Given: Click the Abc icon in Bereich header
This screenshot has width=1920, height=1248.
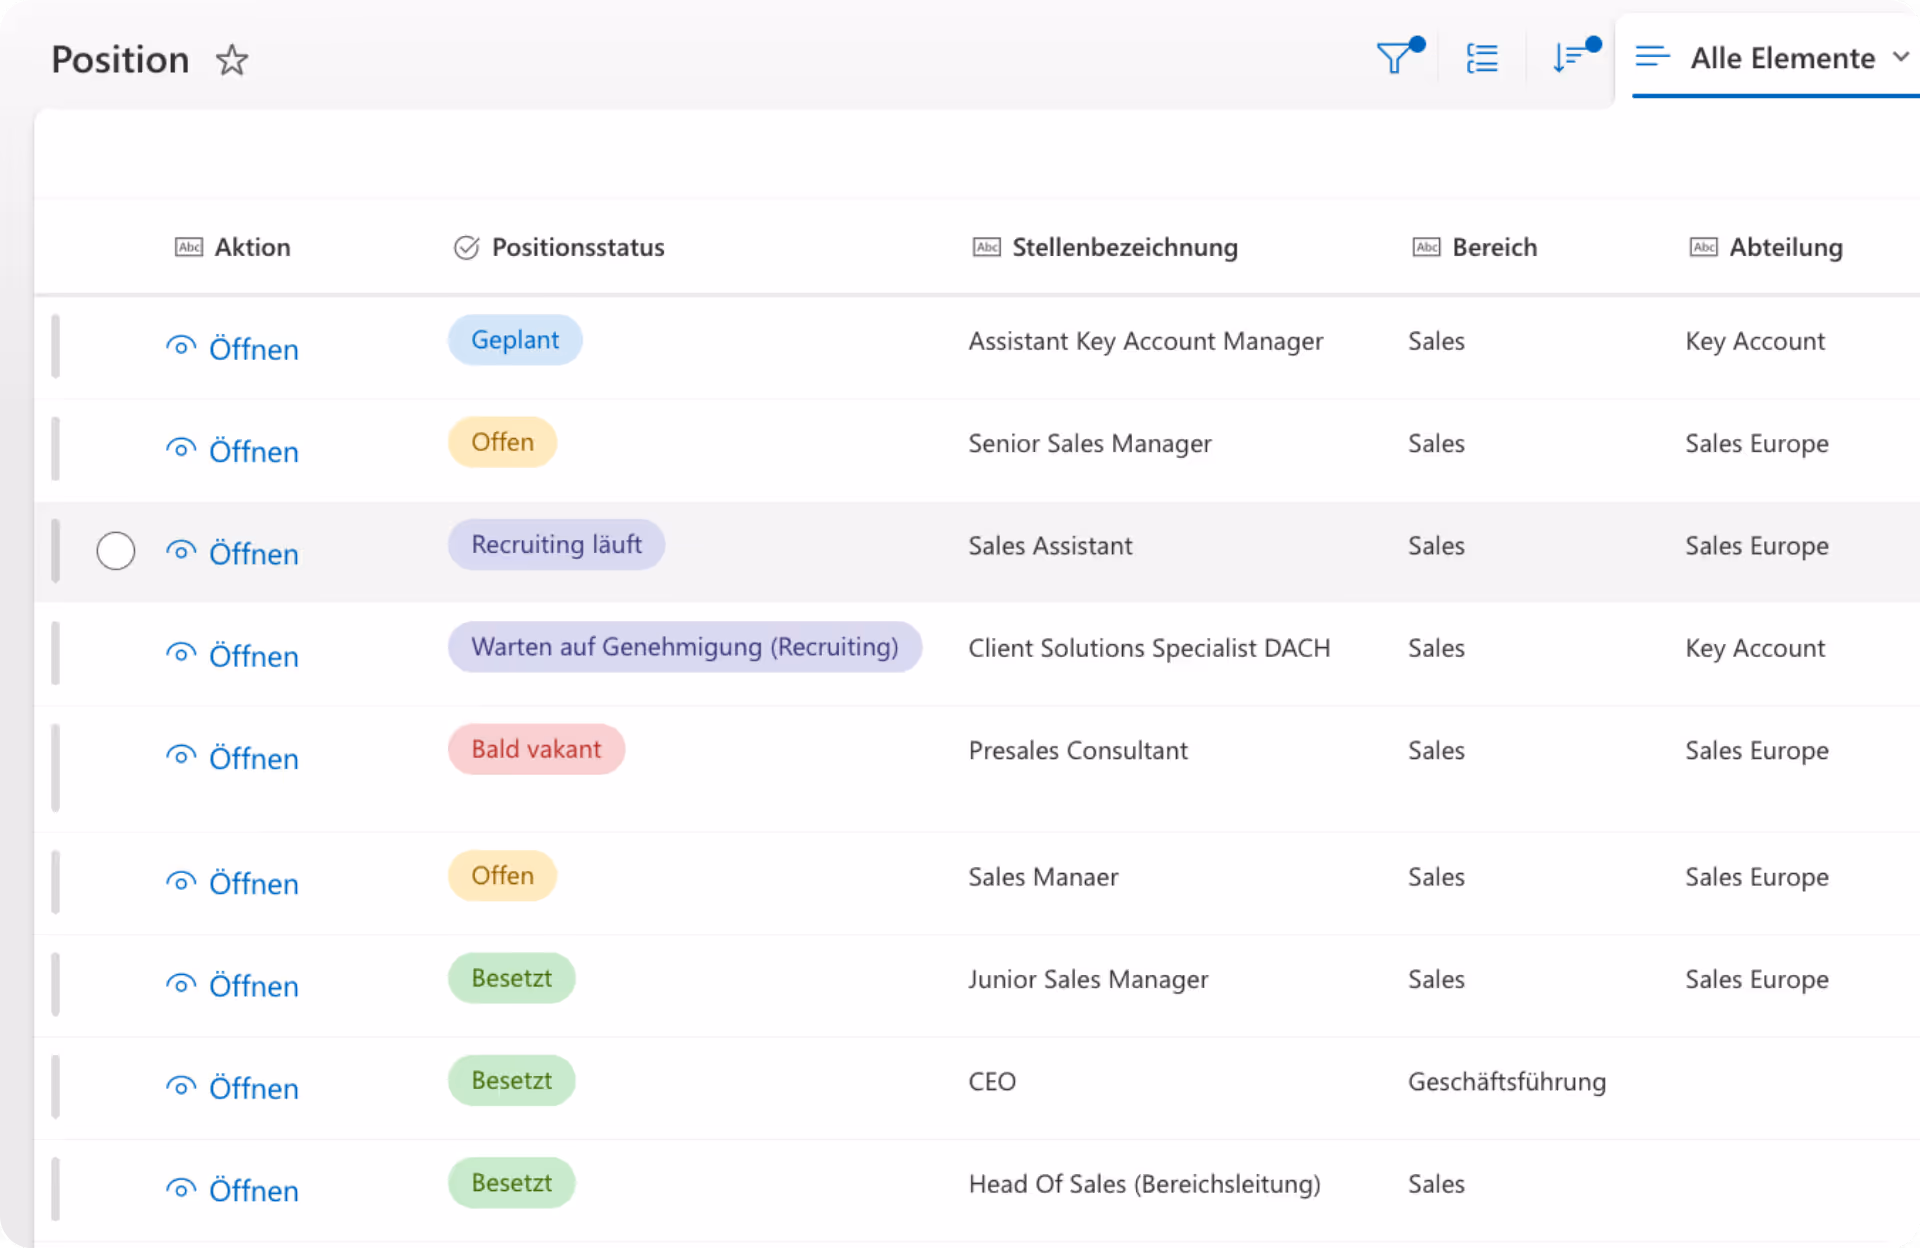Looking at the screenshot, I should pyautogui.click(x=1426, y=247).
